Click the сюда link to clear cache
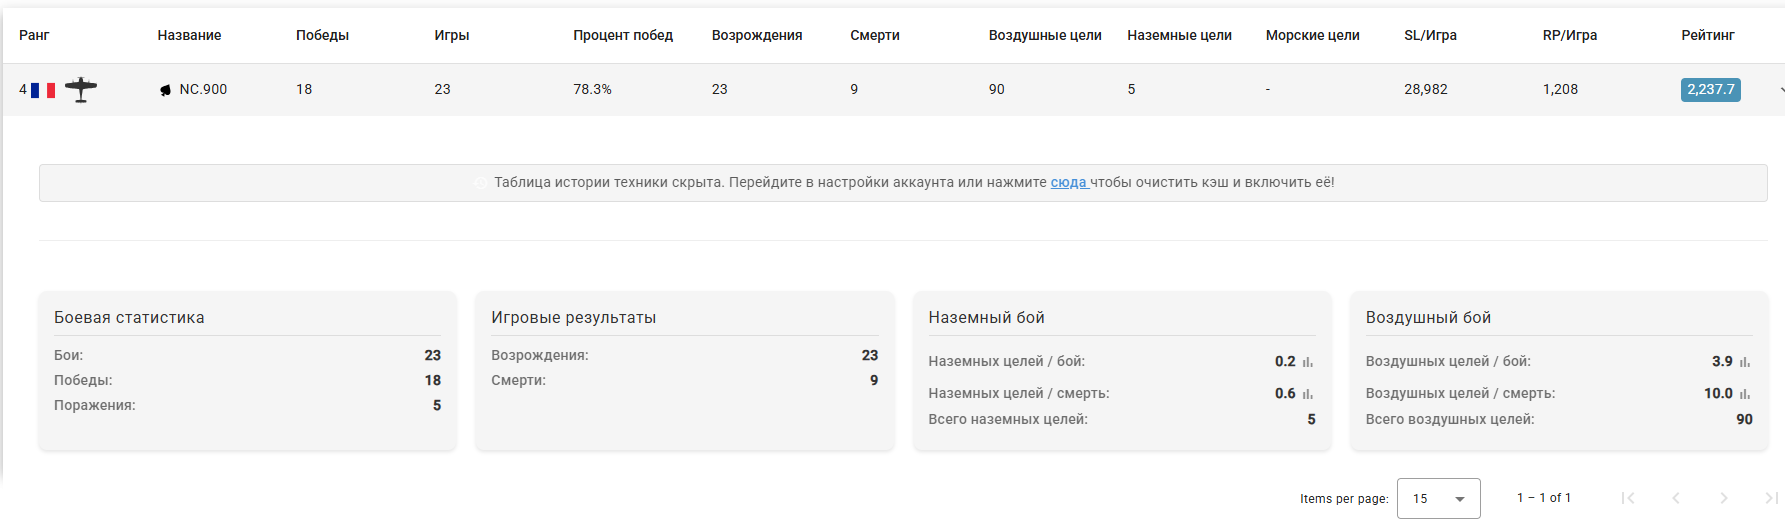The width and height of the screenshot is (1785, 527). pyautogui.click(x=1068, y=183)
